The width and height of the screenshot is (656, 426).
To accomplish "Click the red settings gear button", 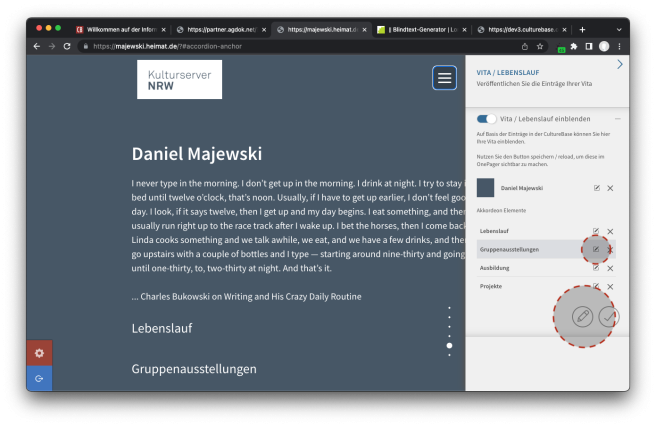I will pos(39,353).
